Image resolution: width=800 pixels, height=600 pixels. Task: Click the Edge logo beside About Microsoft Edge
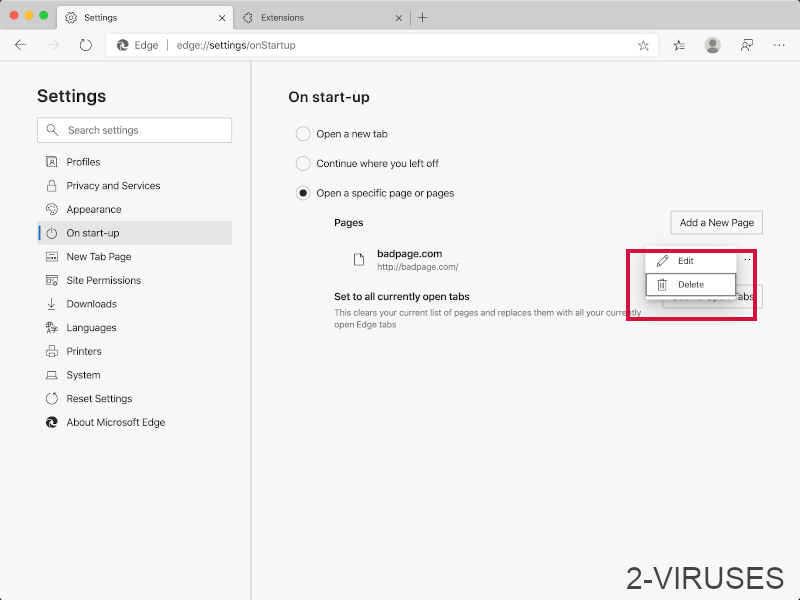(52, 422)
